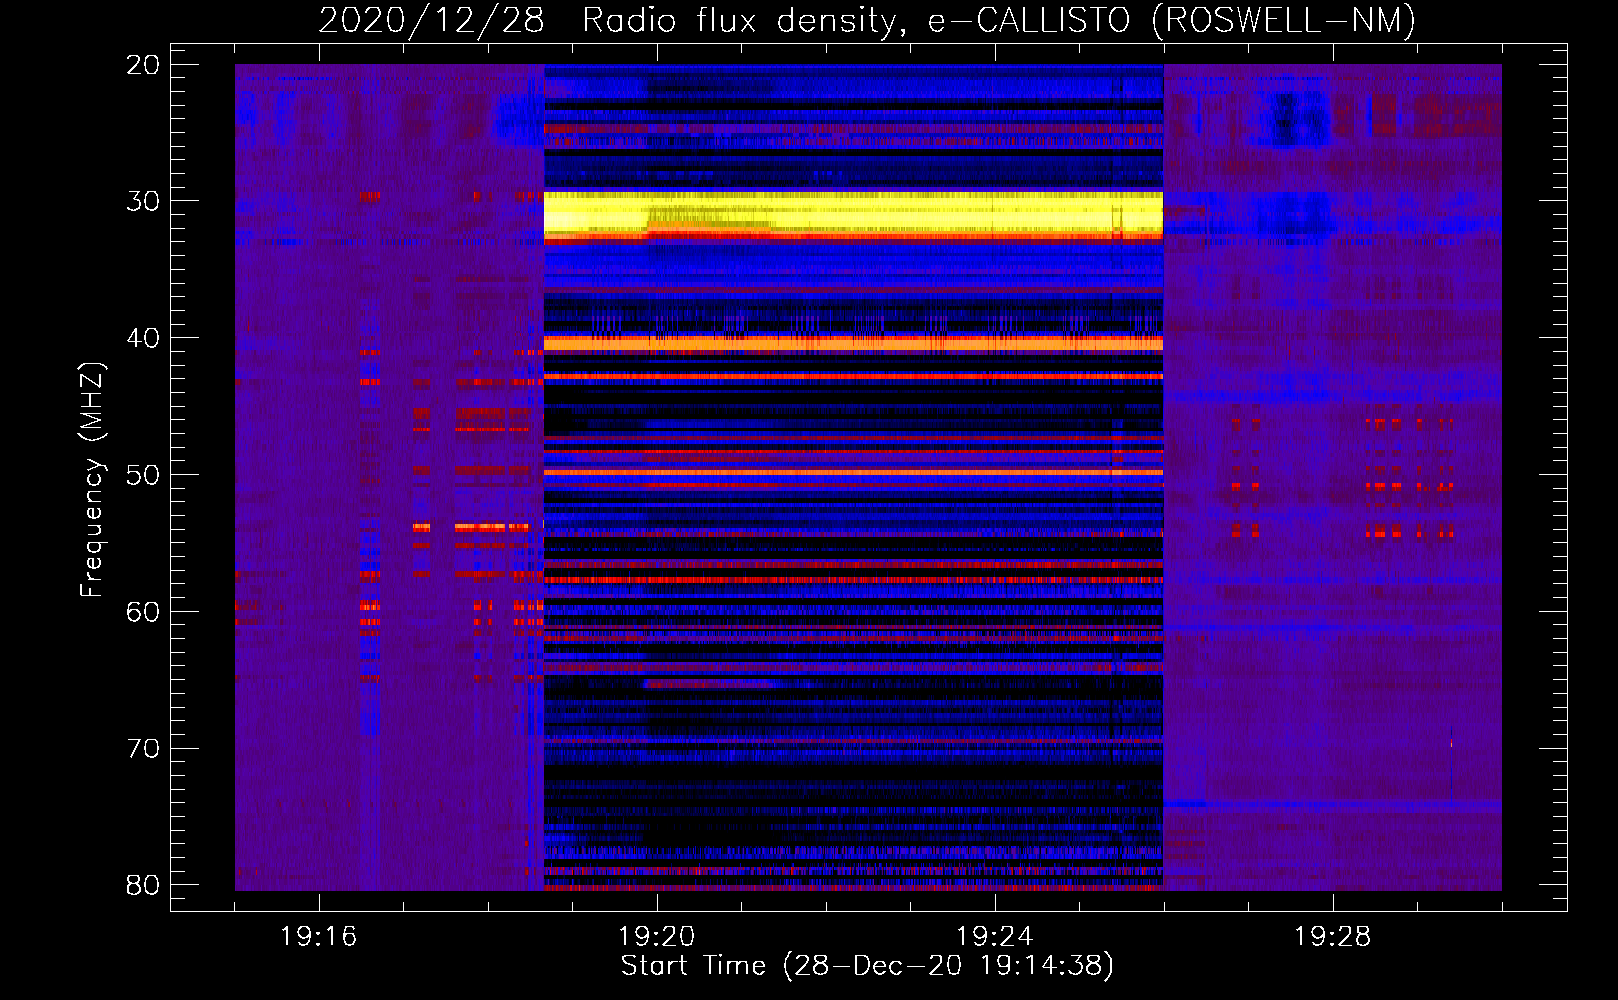Image resolution: width=1618 pixels, height=1000 pixels.
Task: Click the 19:20 time tick label
Action: coord(657,937)
